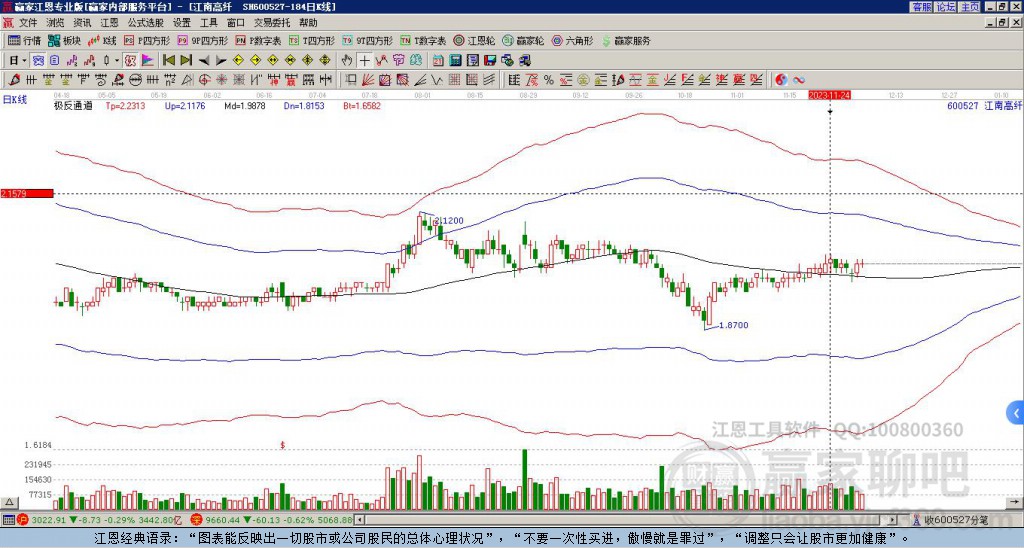
Task: Click the 极反通道 indicator label
Action: point(72,105)
